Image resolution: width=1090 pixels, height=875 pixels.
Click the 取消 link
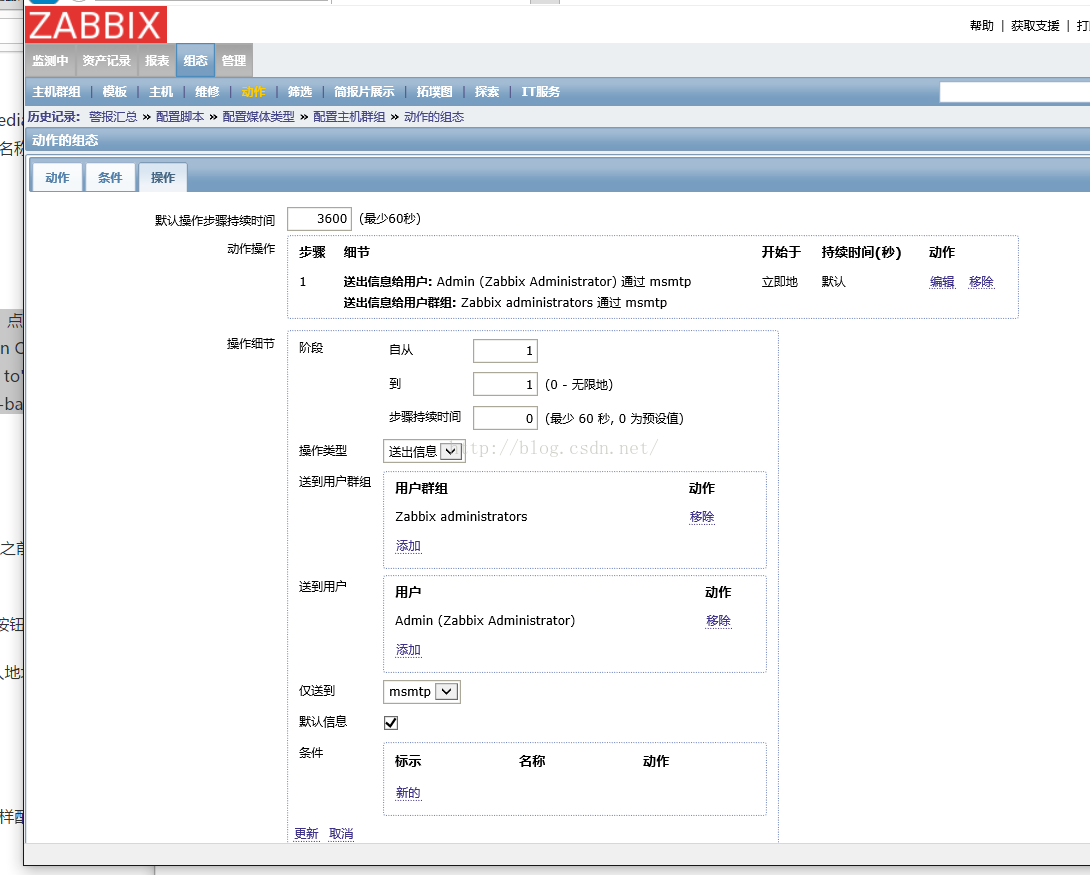click(341, 833)
